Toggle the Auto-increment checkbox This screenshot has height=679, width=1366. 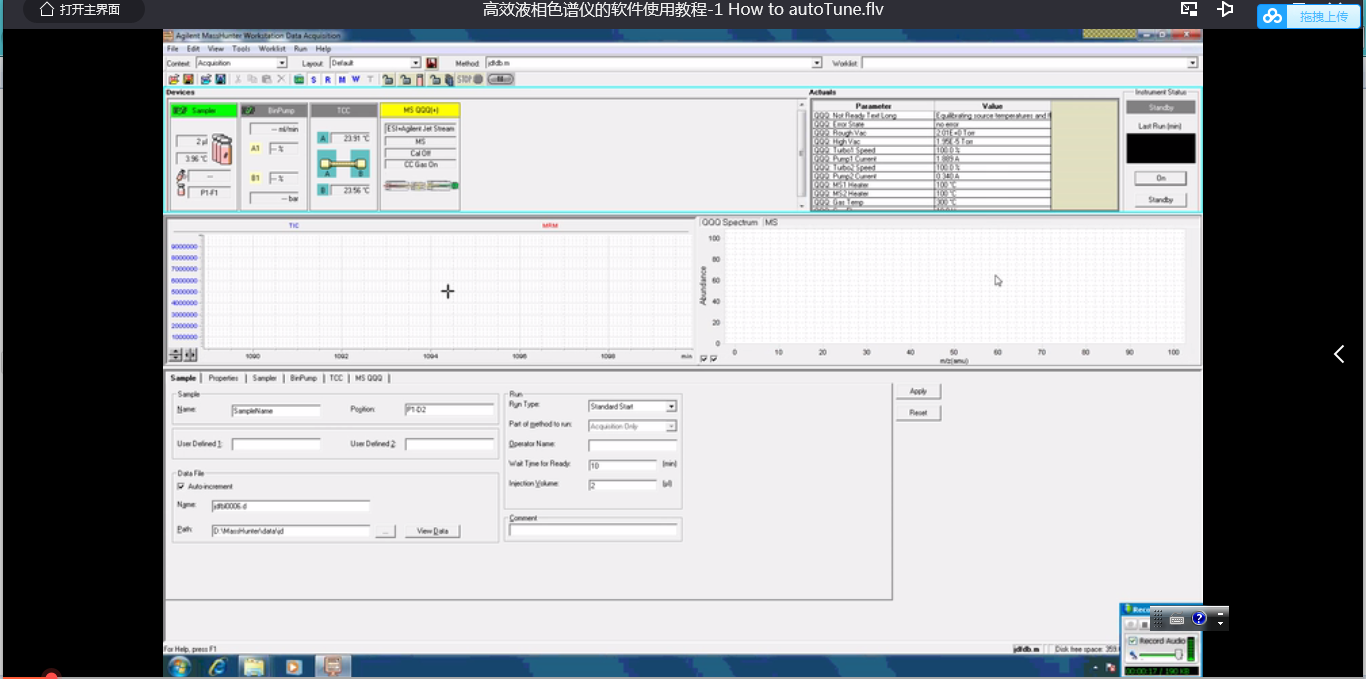(180, 486)
